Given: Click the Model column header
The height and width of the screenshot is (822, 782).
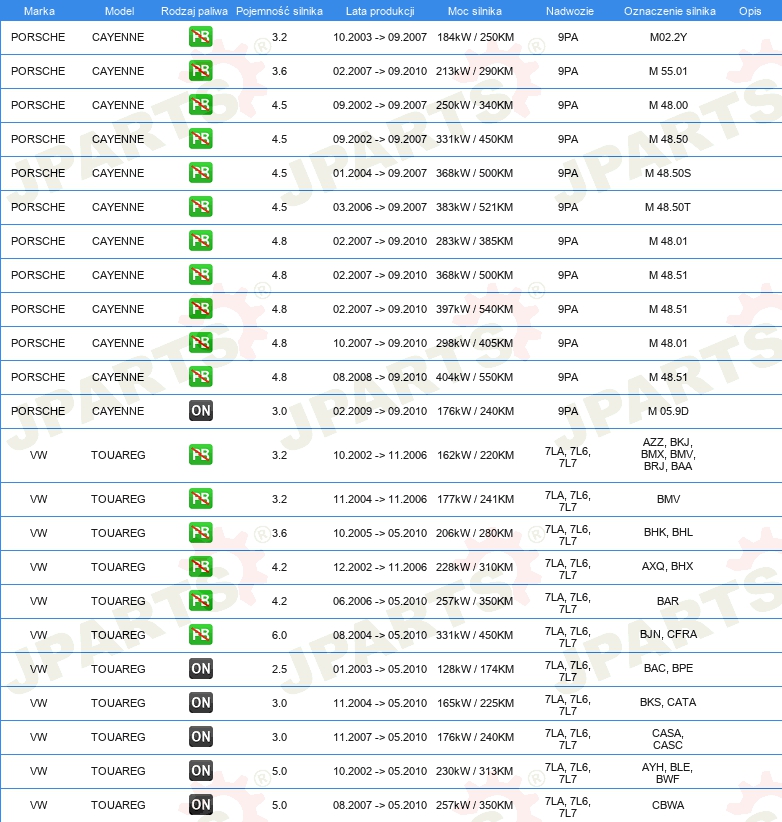Looking at the screenshot, I should coord(120,11).
